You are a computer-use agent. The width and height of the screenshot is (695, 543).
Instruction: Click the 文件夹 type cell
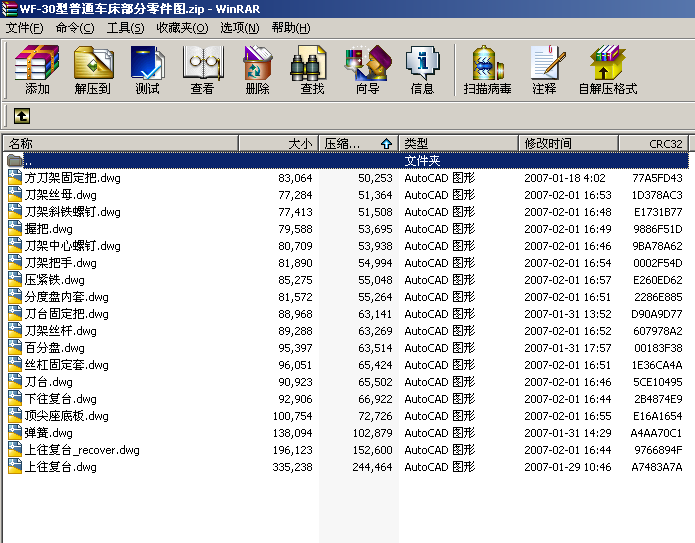click(422, 160)
